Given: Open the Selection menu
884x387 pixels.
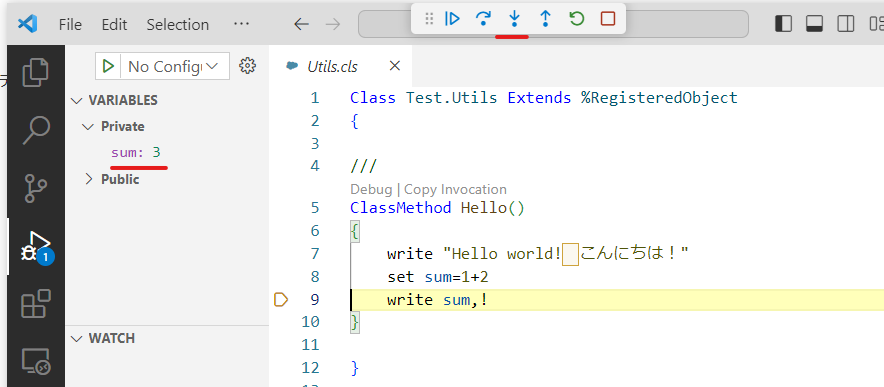Looking at the screenshot, I should [x=178, y=25].
